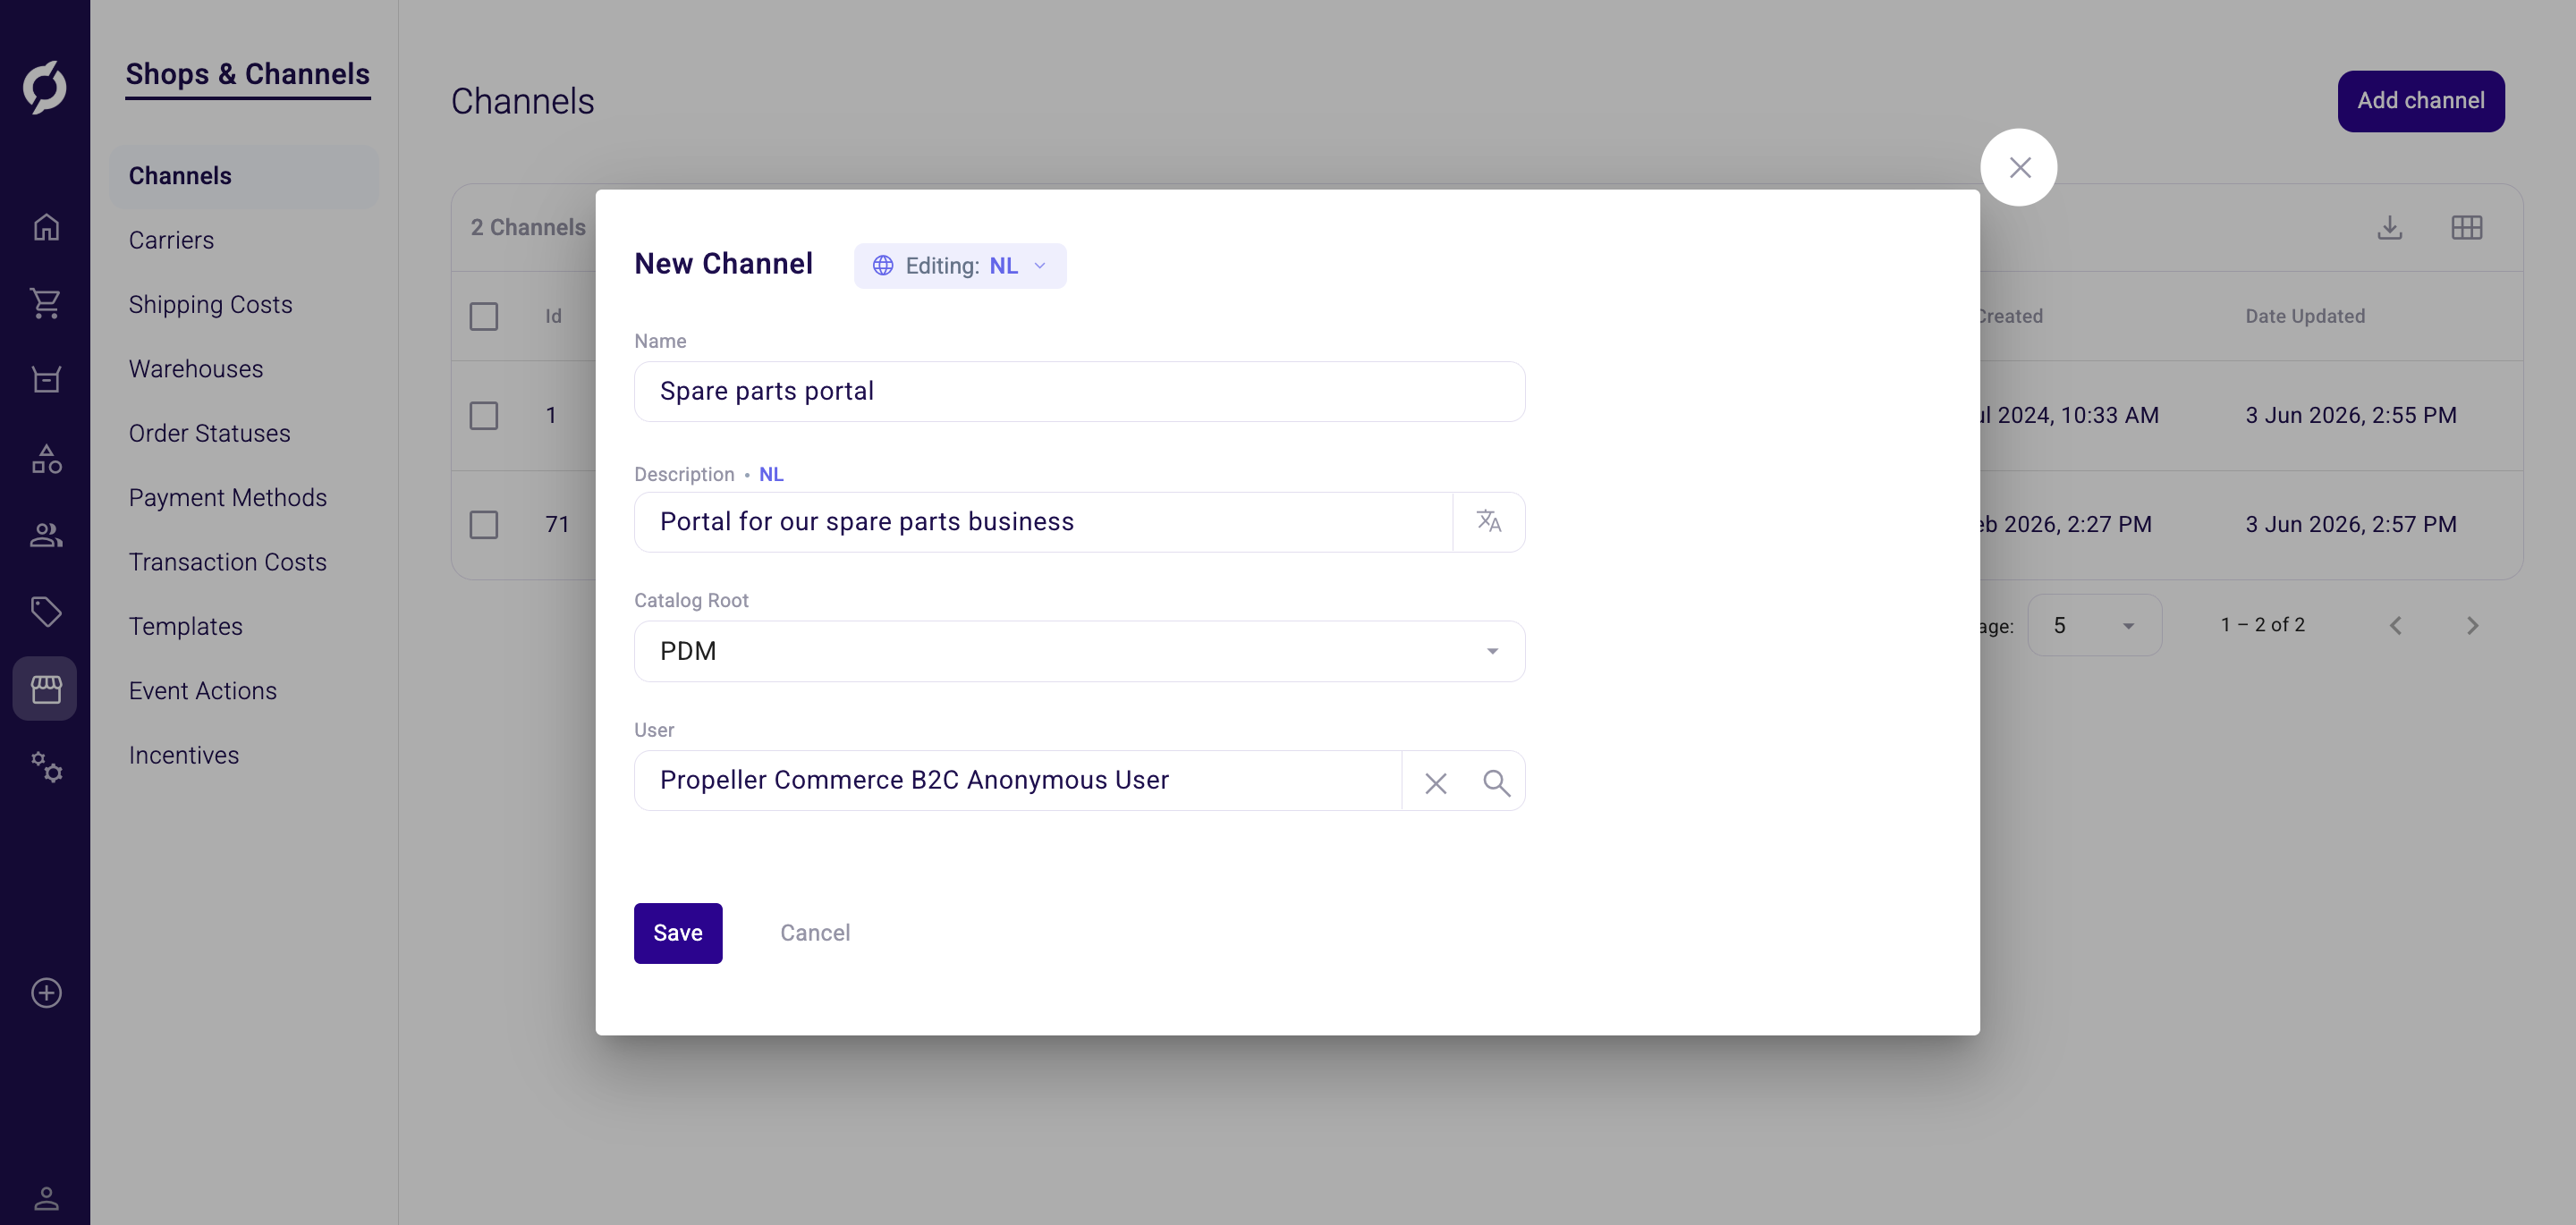
Task: Open the shopping cart sidebar icon
Action: coord(46,303)
